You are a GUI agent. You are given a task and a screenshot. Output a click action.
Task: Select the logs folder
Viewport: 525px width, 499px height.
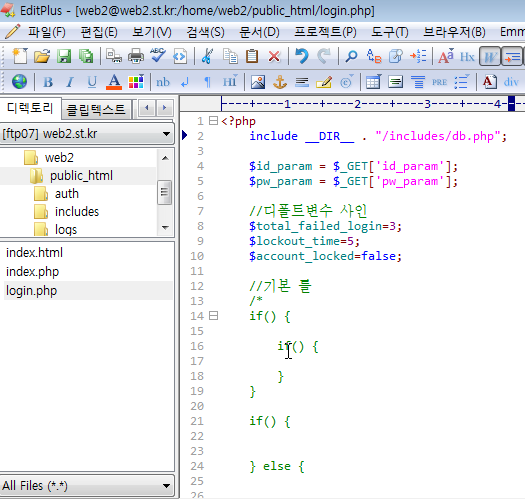pyautogui.click(x=66, y=230)
